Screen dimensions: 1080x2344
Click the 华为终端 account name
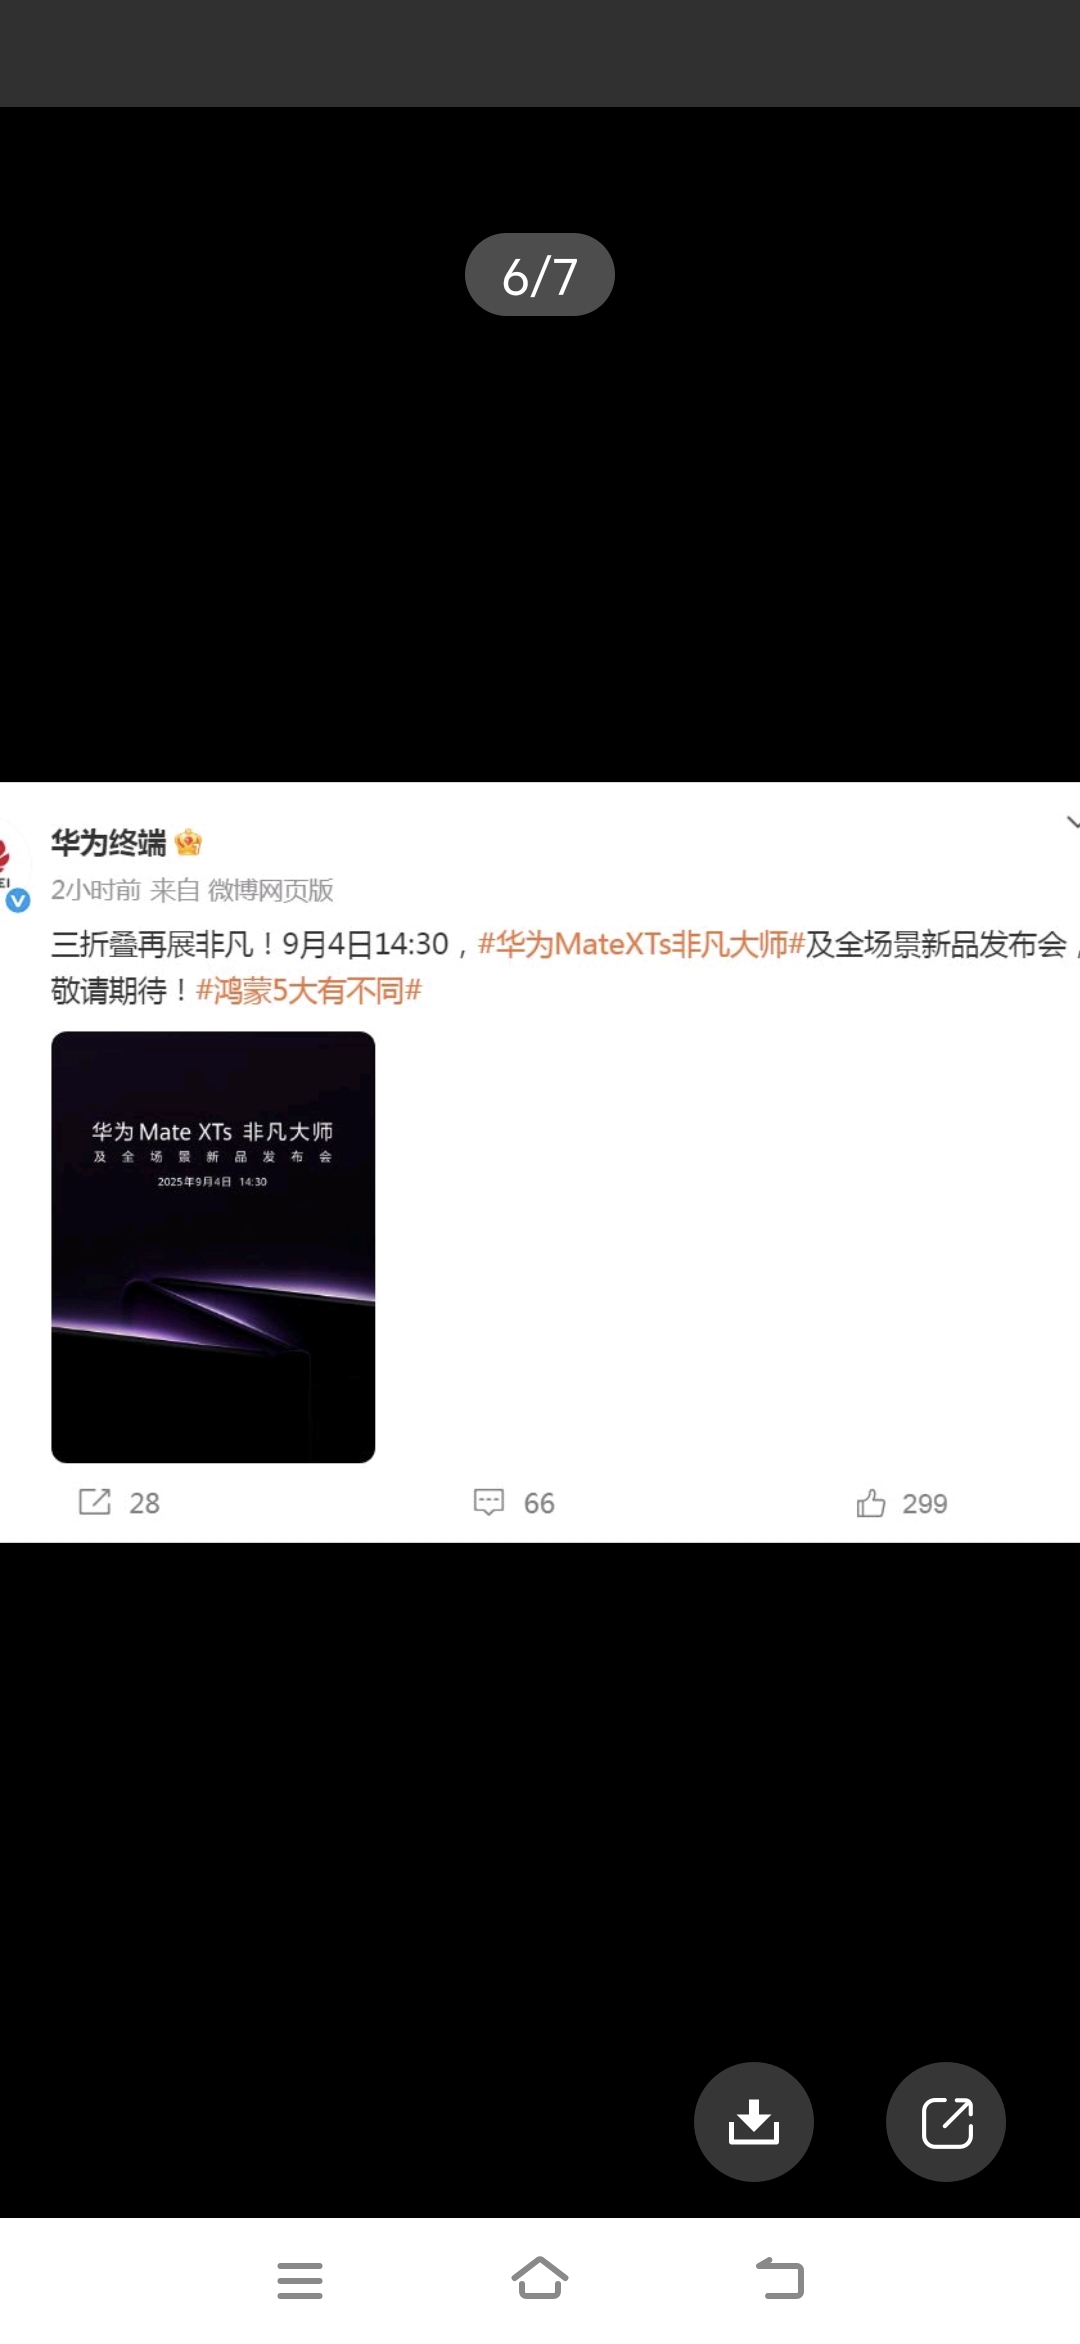click(x=108, y=843)
